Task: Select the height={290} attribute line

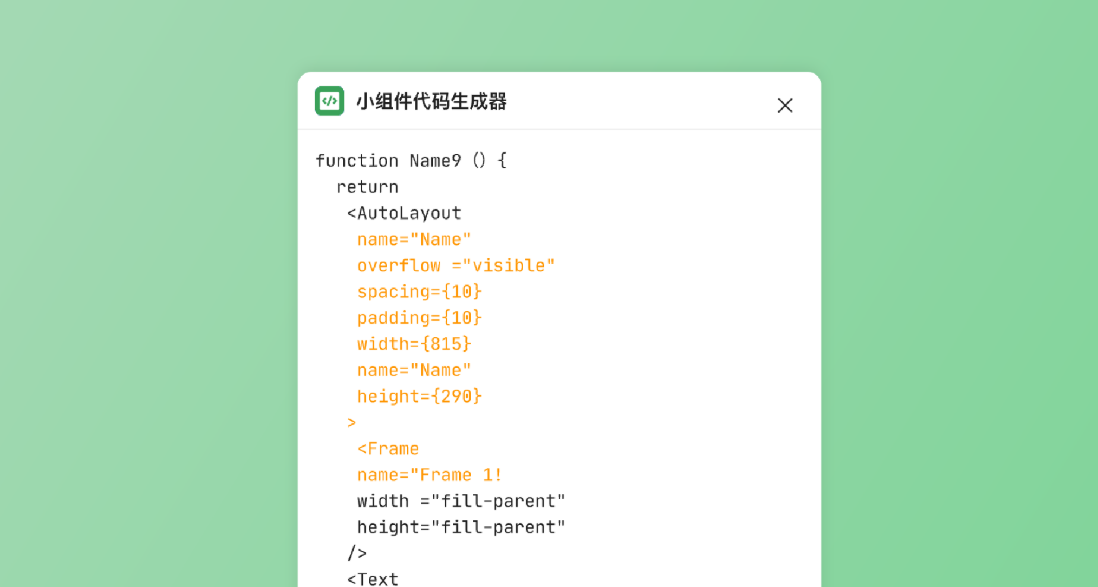Action: point(419,396)
